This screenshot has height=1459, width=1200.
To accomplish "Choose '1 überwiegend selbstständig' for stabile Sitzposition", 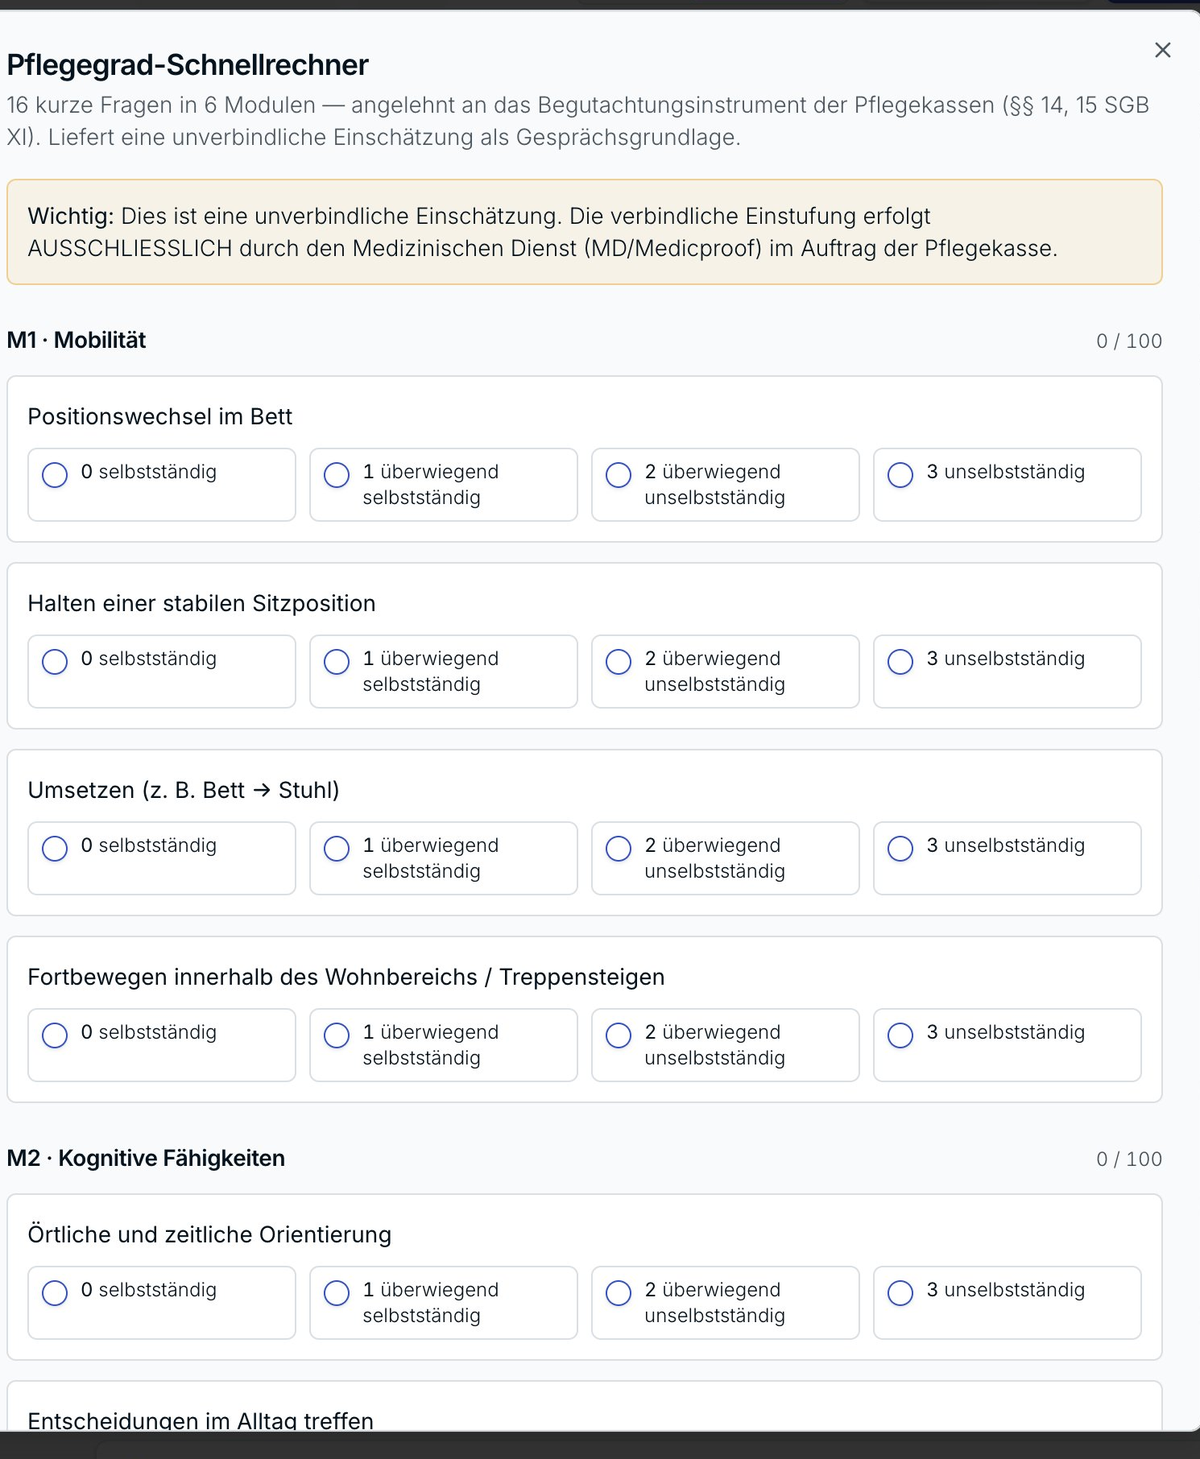I will click(x=444, y=672).
